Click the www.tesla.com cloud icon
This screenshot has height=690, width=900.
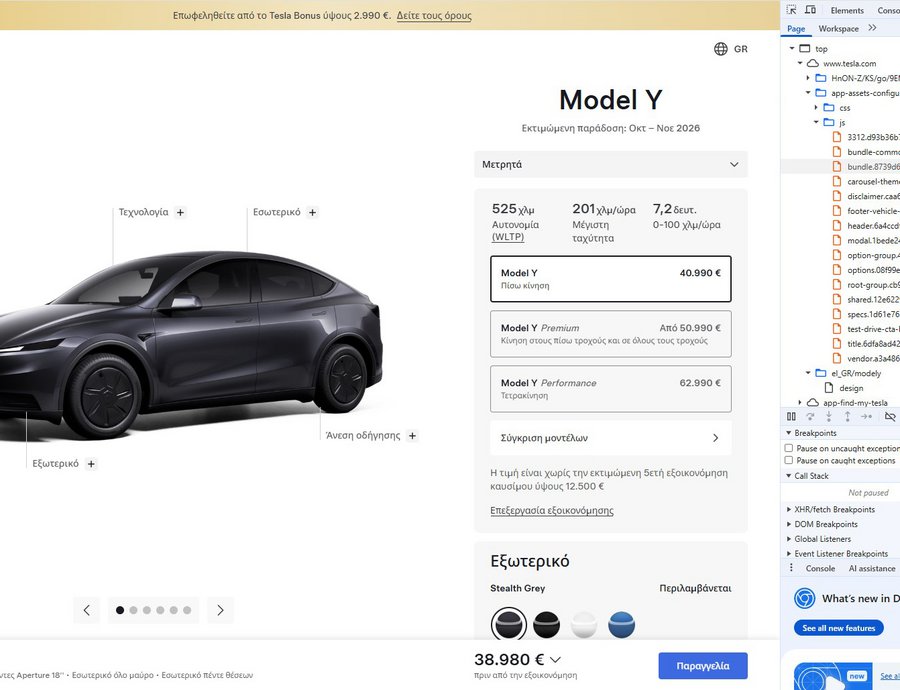[x=813, y=63]
